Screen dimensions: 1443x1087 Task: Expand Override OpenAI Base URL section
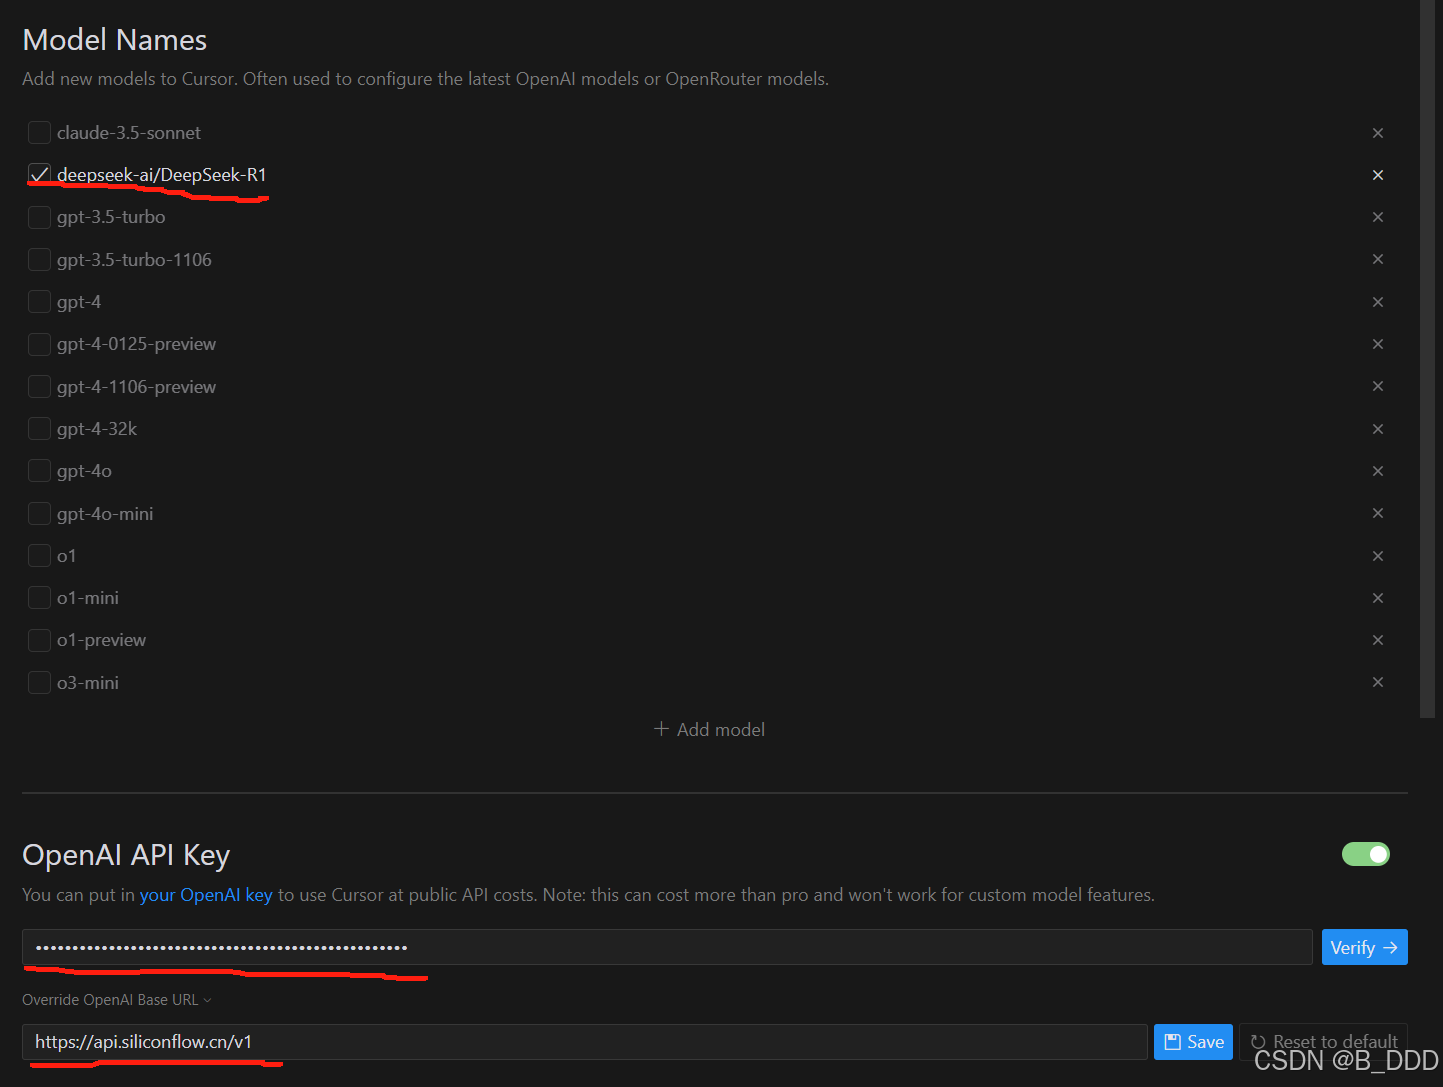[116, 999]
